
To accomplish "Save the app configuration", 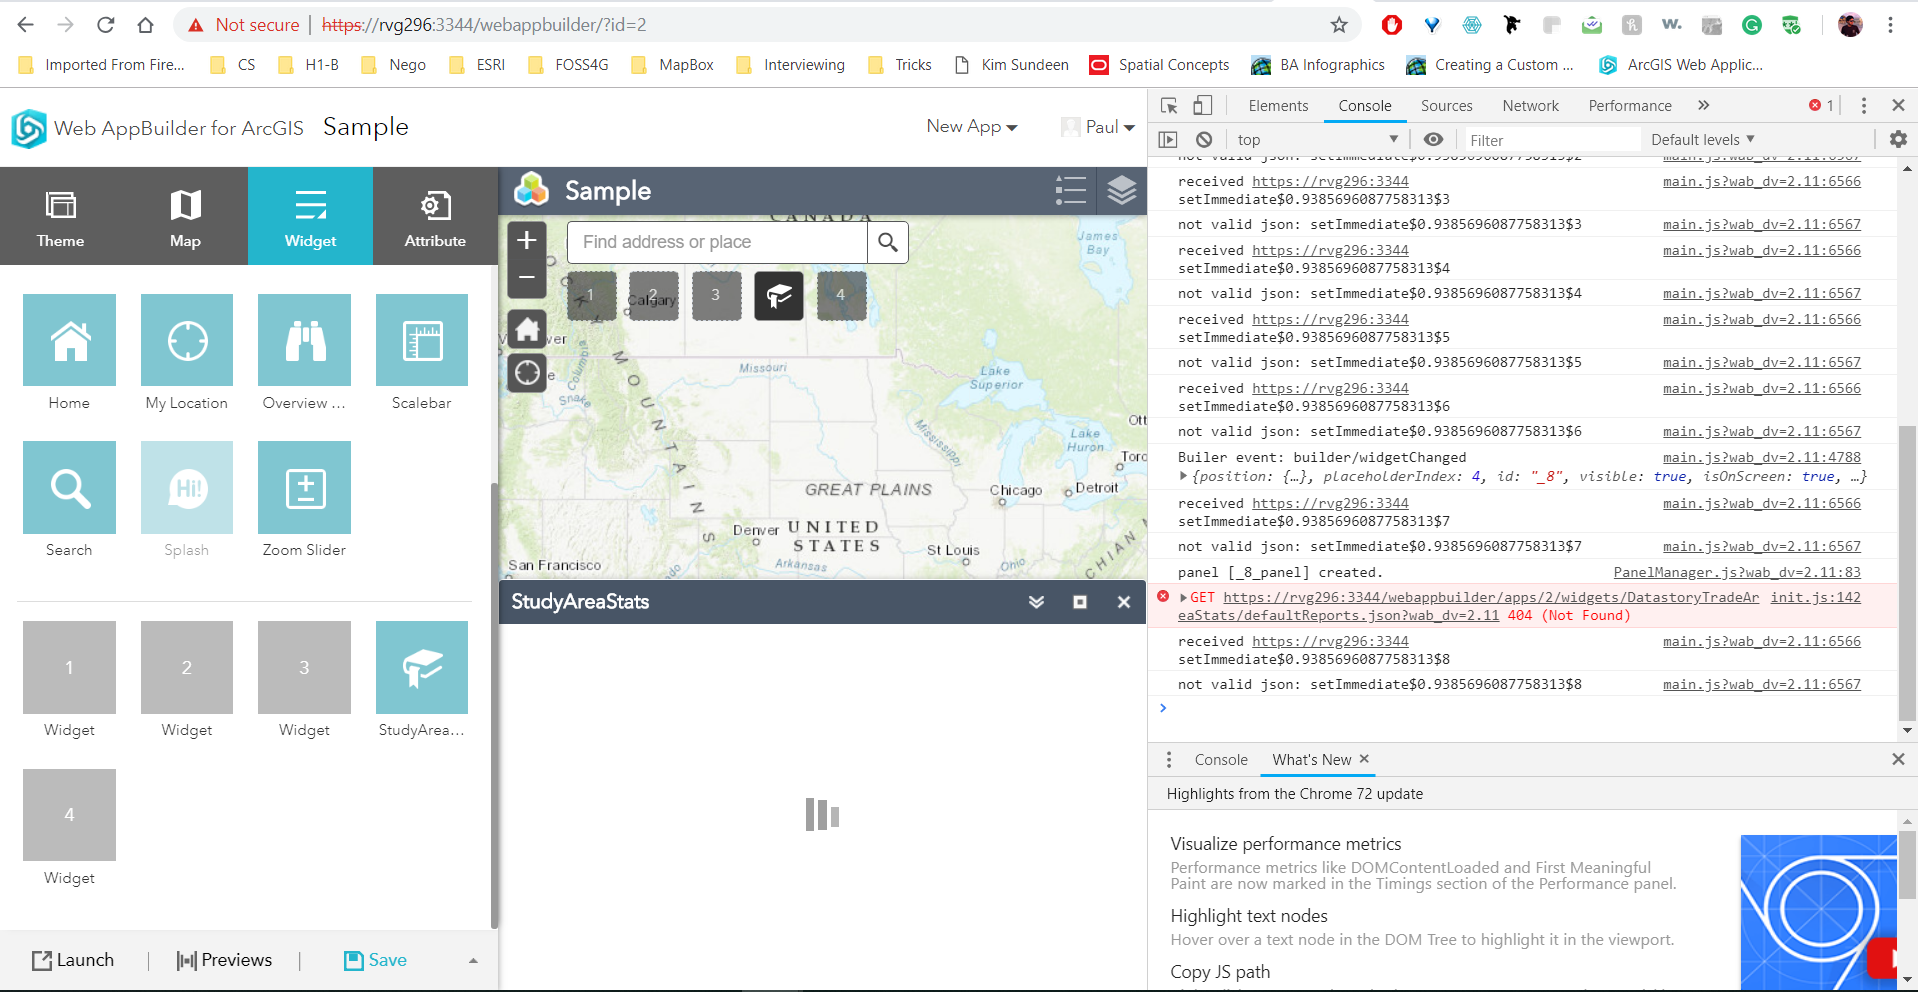I will 375,960.
